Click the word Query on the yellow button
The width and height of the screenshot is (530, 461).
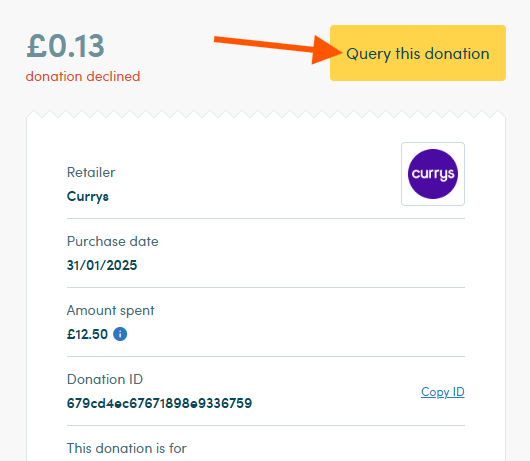click(368, 54)
